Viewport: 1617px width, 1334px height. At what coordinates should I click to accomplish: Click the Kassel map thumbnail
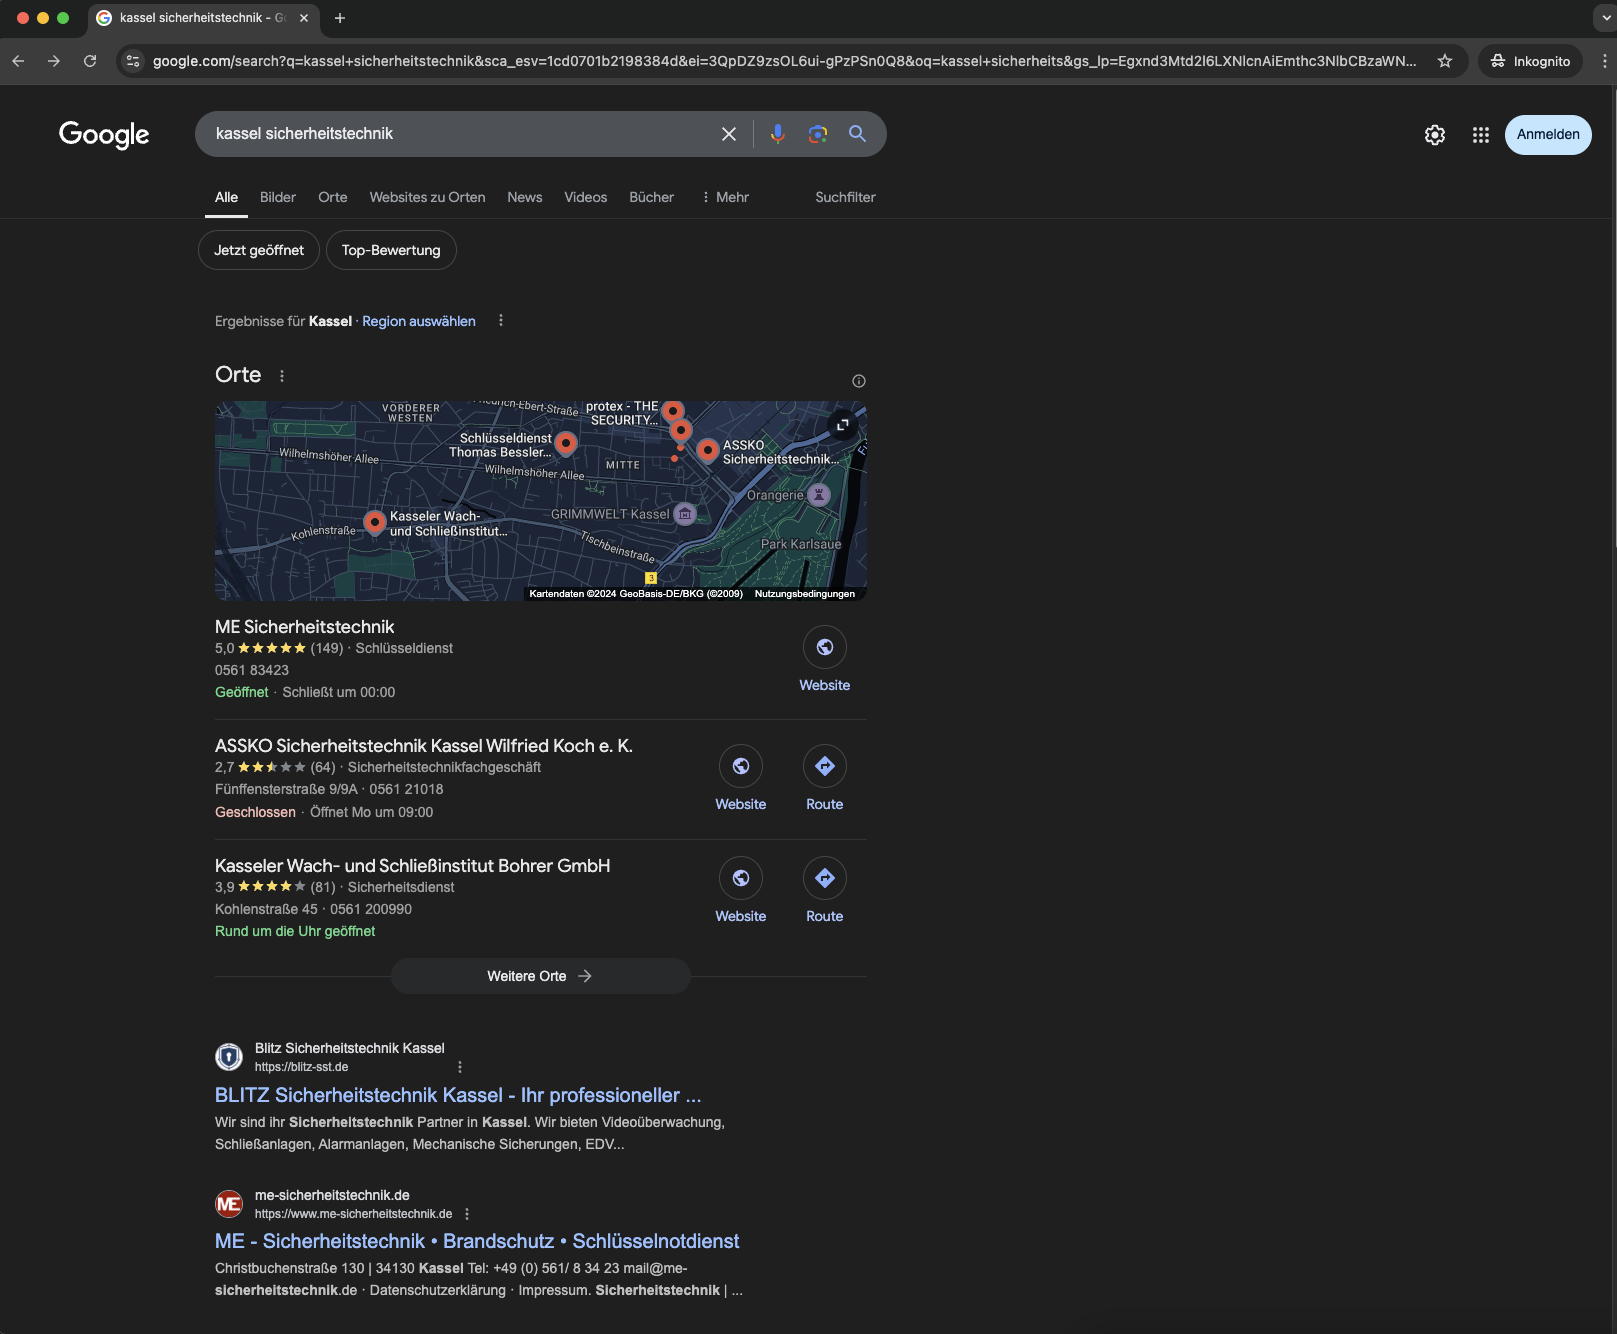(541, 501)
